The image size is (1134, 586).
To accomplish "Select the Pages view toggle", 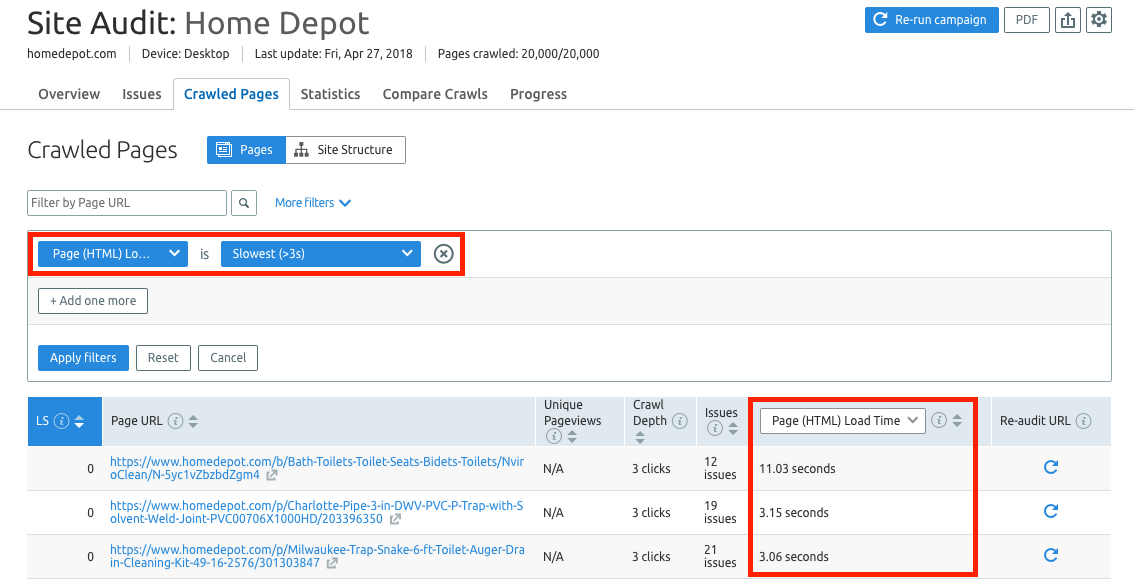I will (246, 150).
